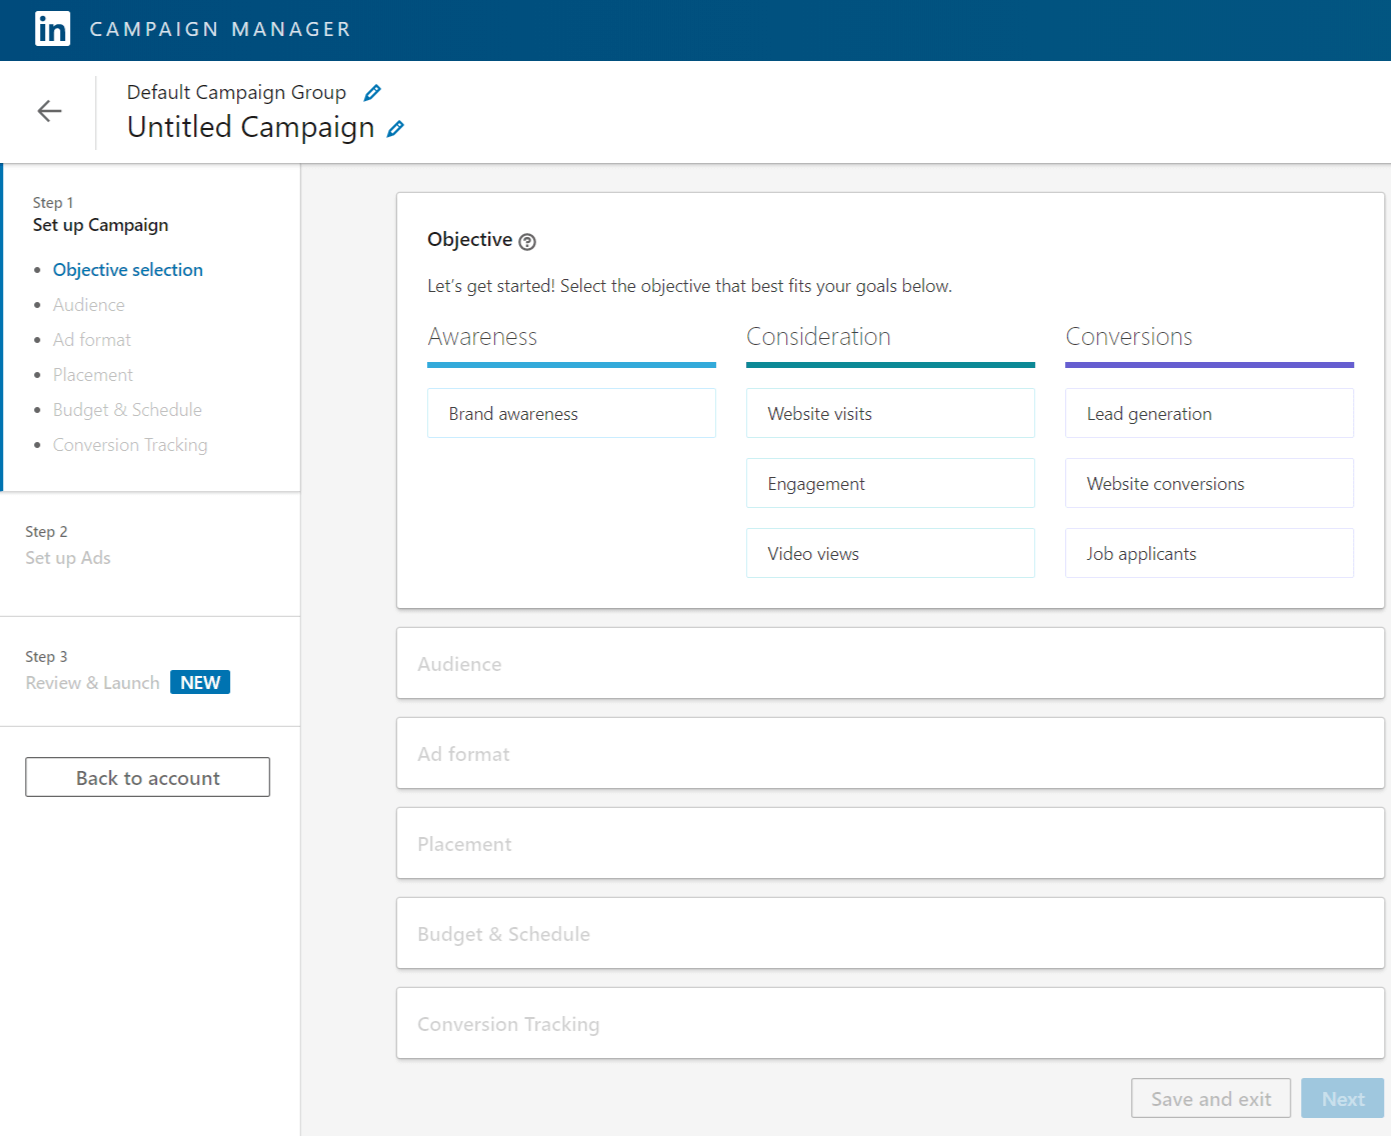Viewport: 1391px width, 1136px height.
Task: Choose Website conversions objective
Action: [x=1209, y=483]
